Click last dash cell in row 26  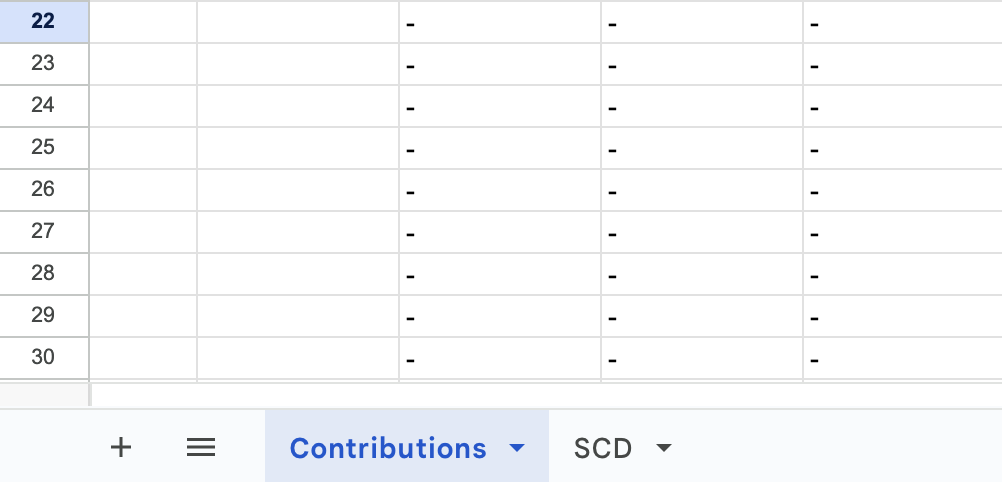click(x=902, y=190)
